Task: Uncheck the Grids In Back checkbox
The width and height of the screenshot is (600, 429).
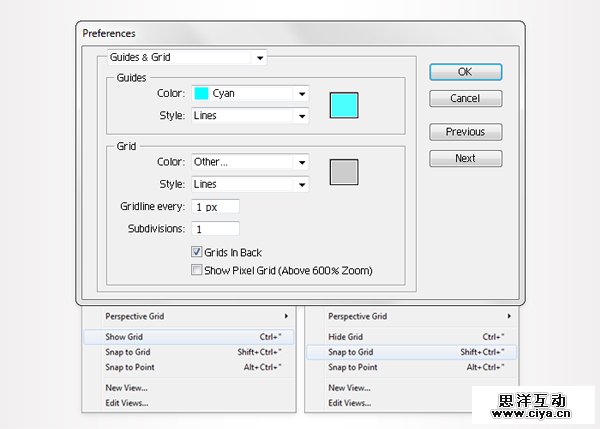Action: click(196, 253)
